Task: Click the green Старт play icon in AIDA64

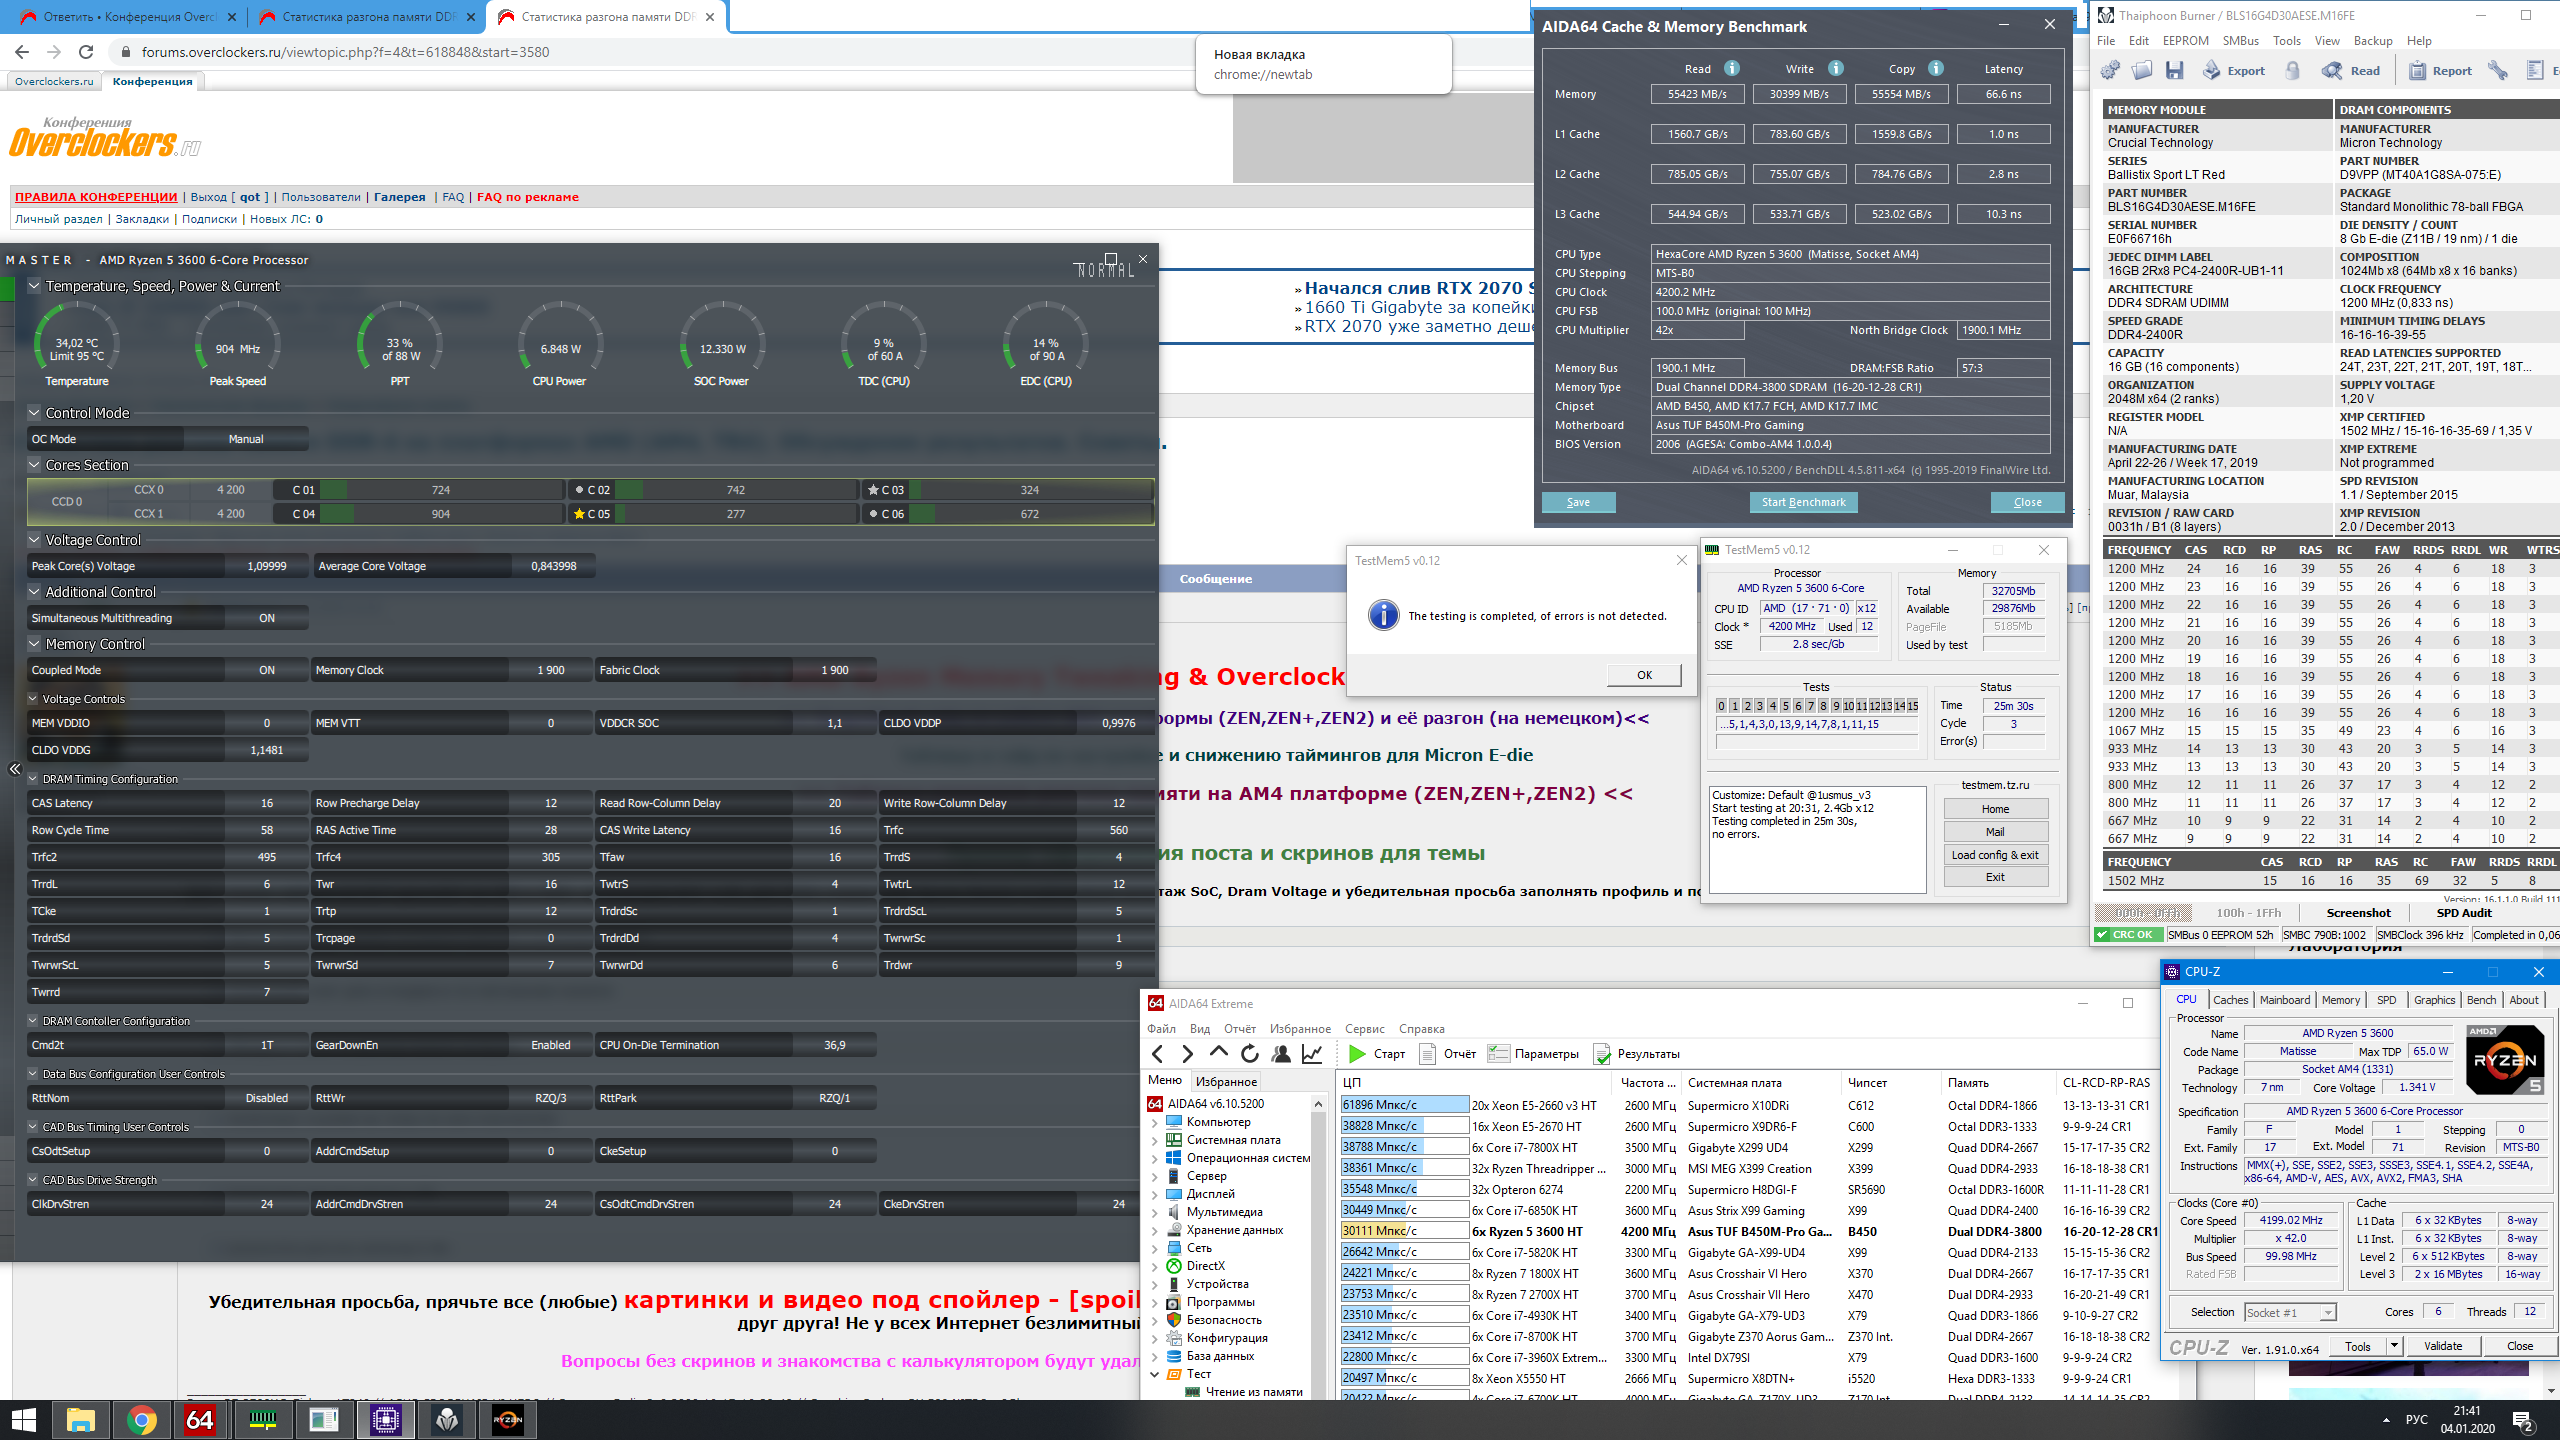Action: pos(1357,1054)
